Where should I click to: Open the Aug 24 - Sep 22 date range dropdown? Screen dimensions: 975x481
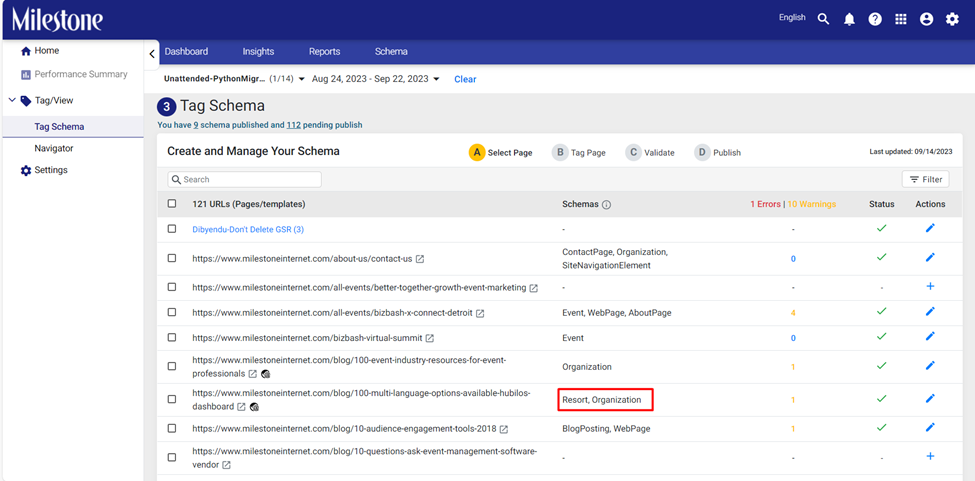coord(376,79)
